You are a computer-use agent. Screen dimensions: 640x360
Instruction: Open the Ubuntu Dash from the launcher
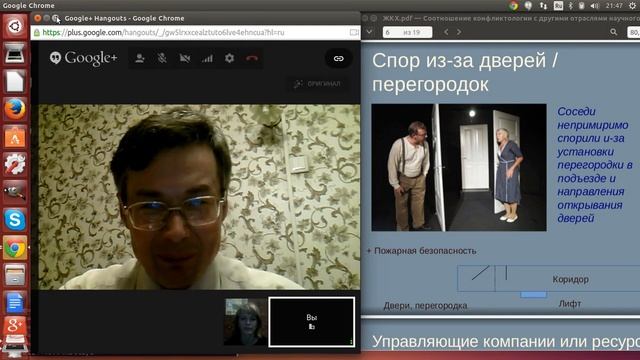[x=15, y=27]
